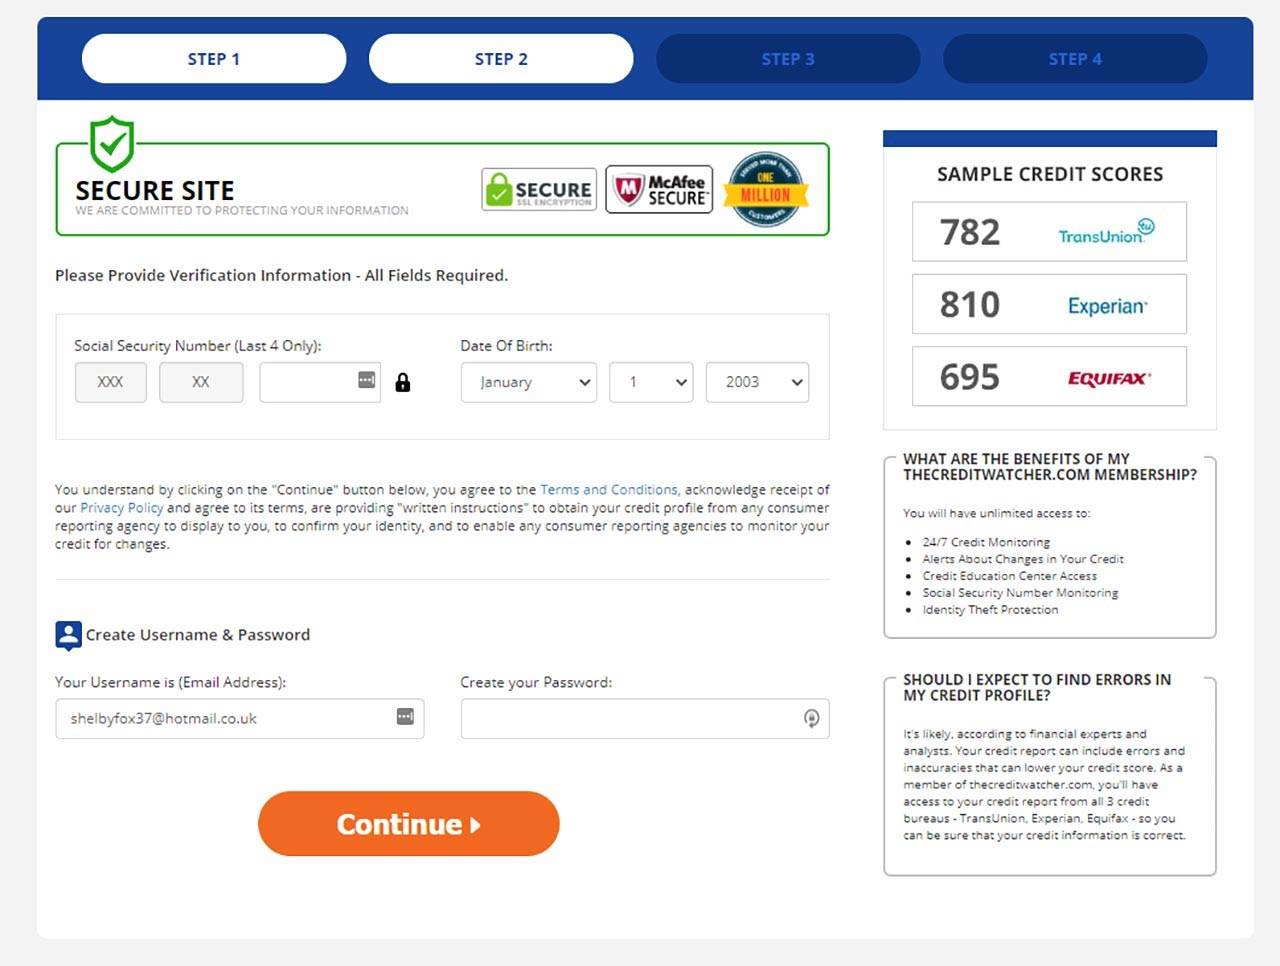This screenshot has height=966, width=1280.
Task: Open the Terms and Conditions link
Action: point(609,490)
